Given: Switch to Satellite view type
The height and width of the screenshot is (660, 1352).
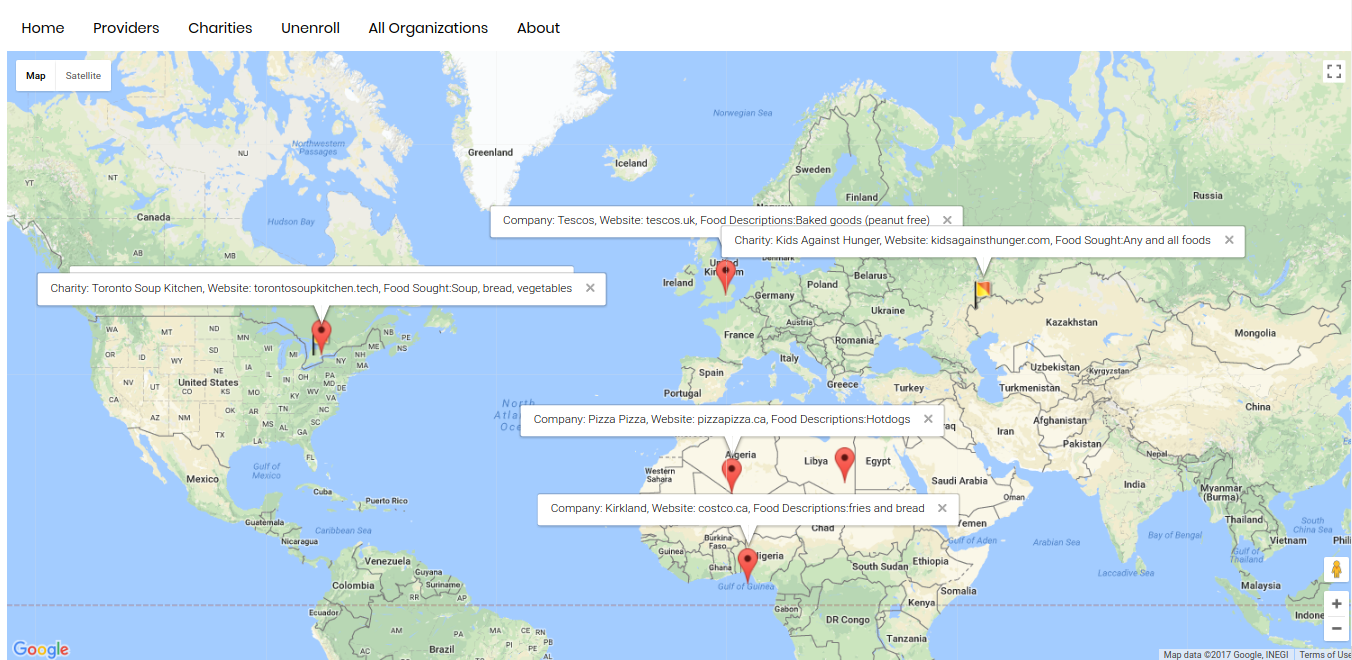Looking at the screenshot, I should click(83, 76).
